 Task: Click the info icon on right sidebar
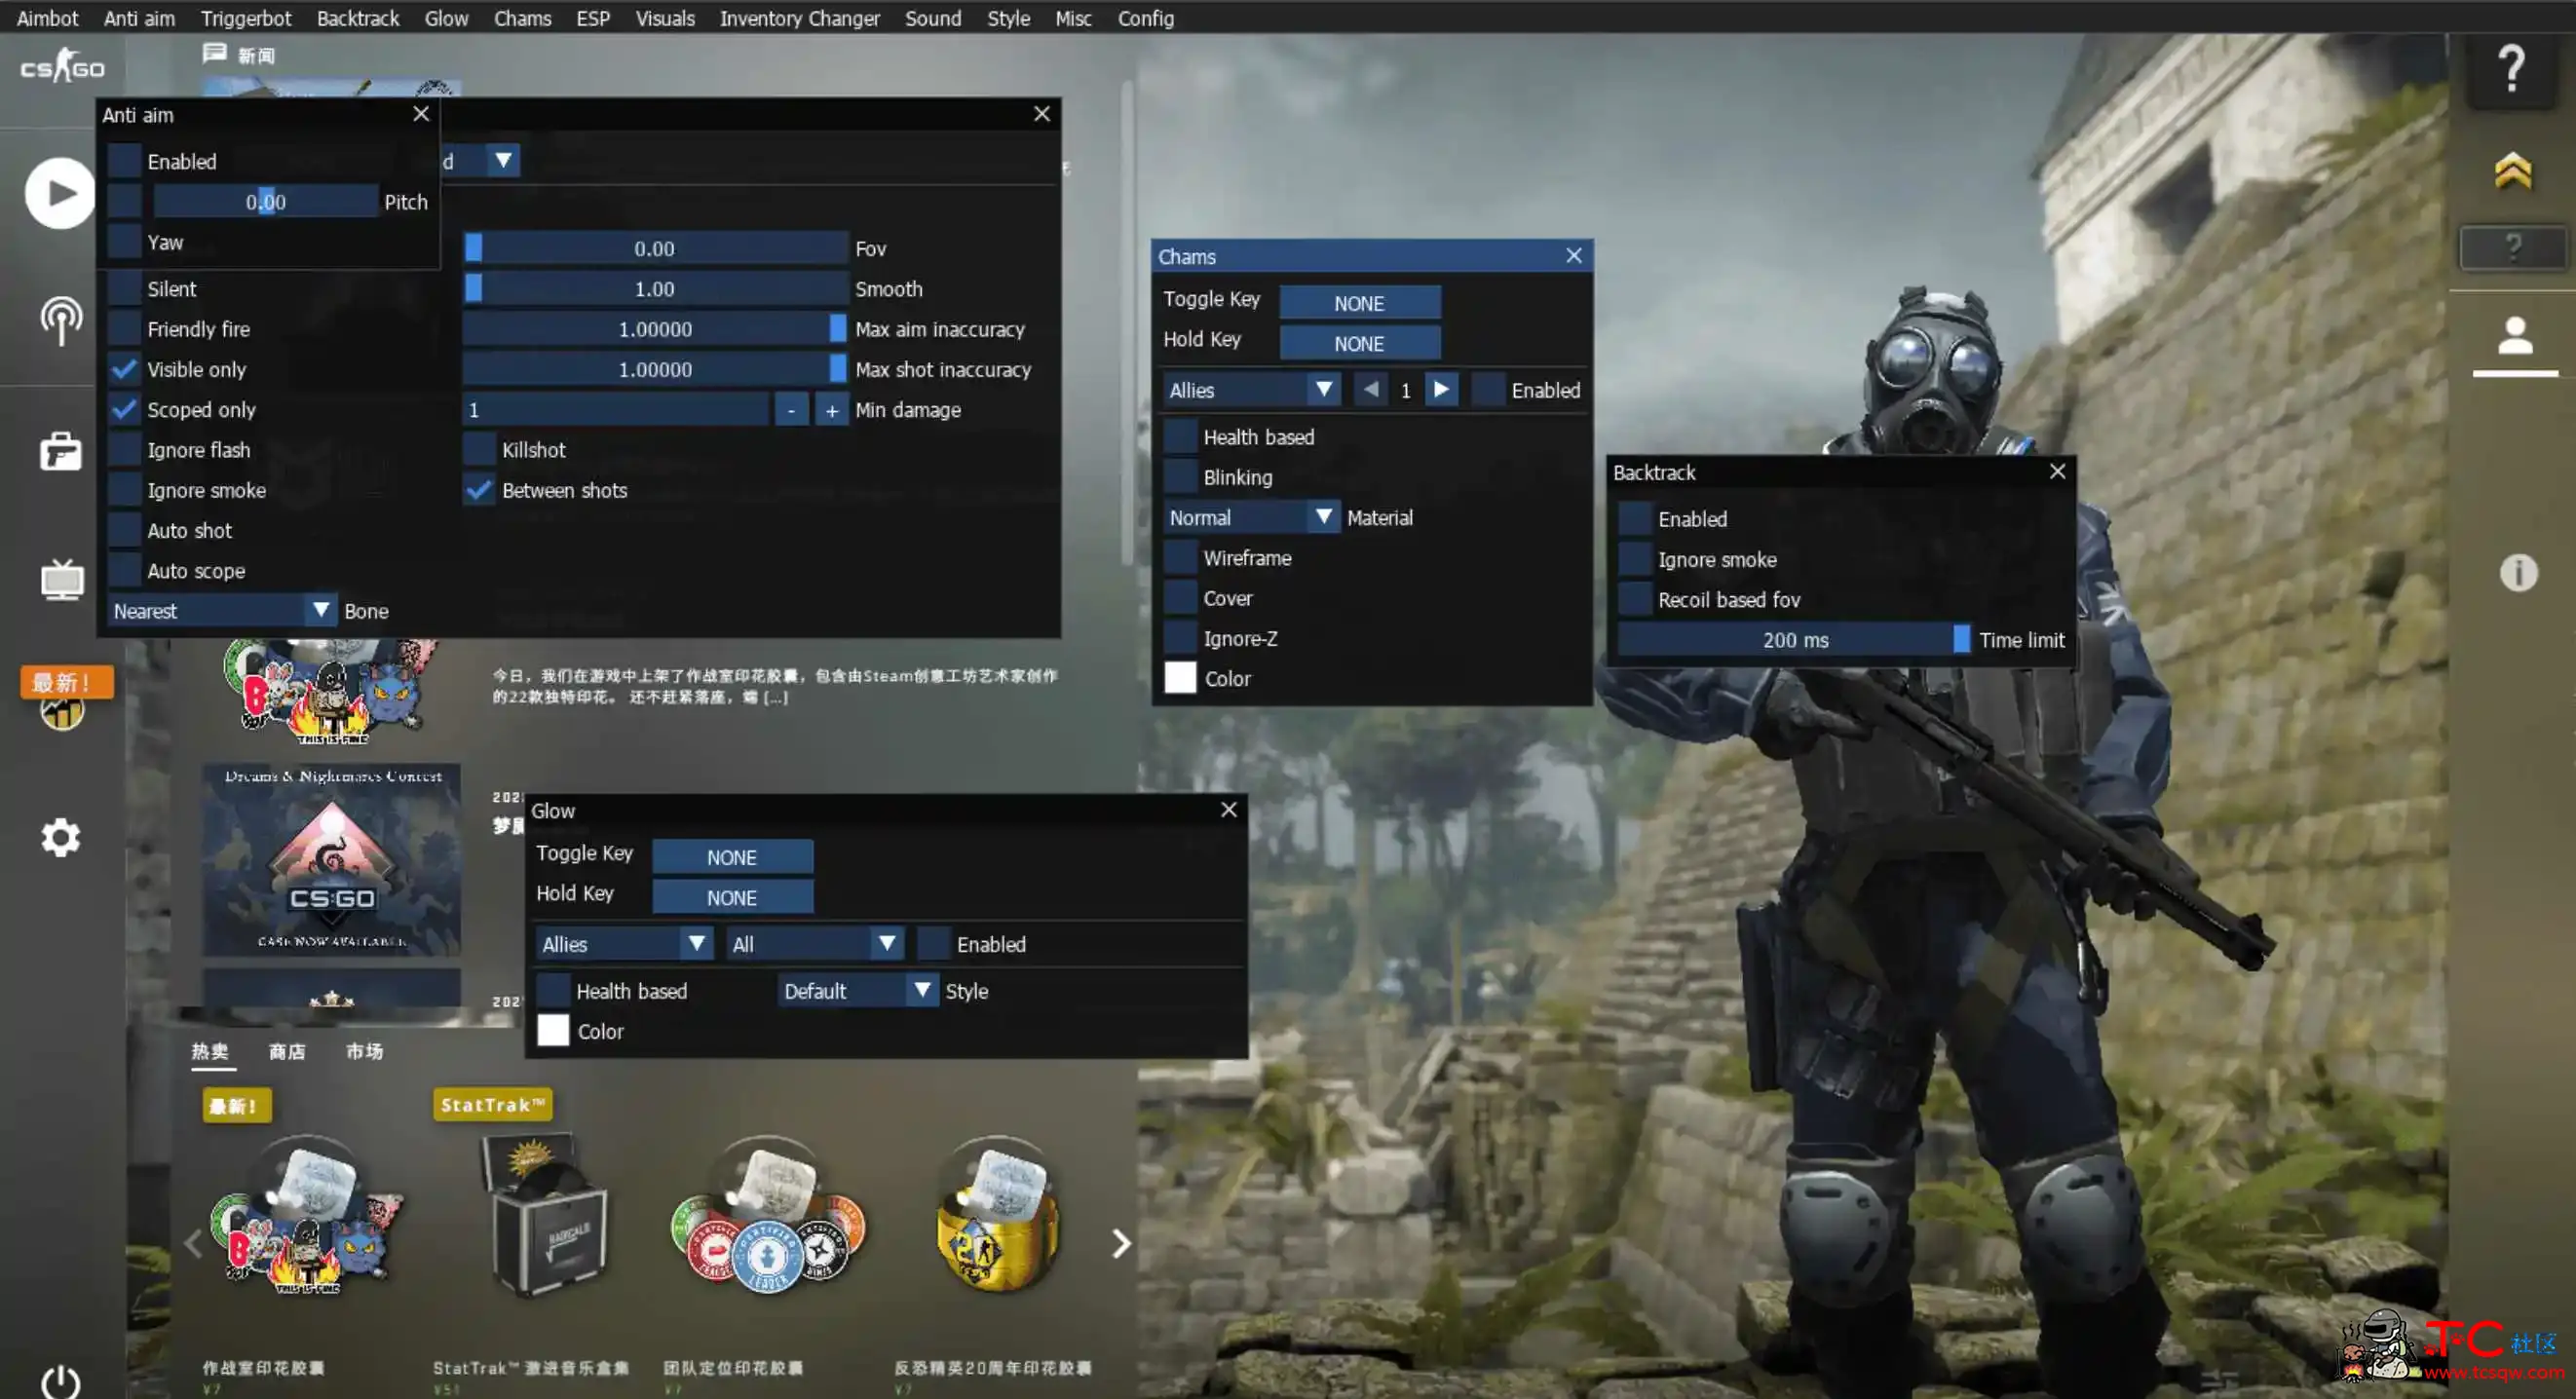coord(2519,572)
